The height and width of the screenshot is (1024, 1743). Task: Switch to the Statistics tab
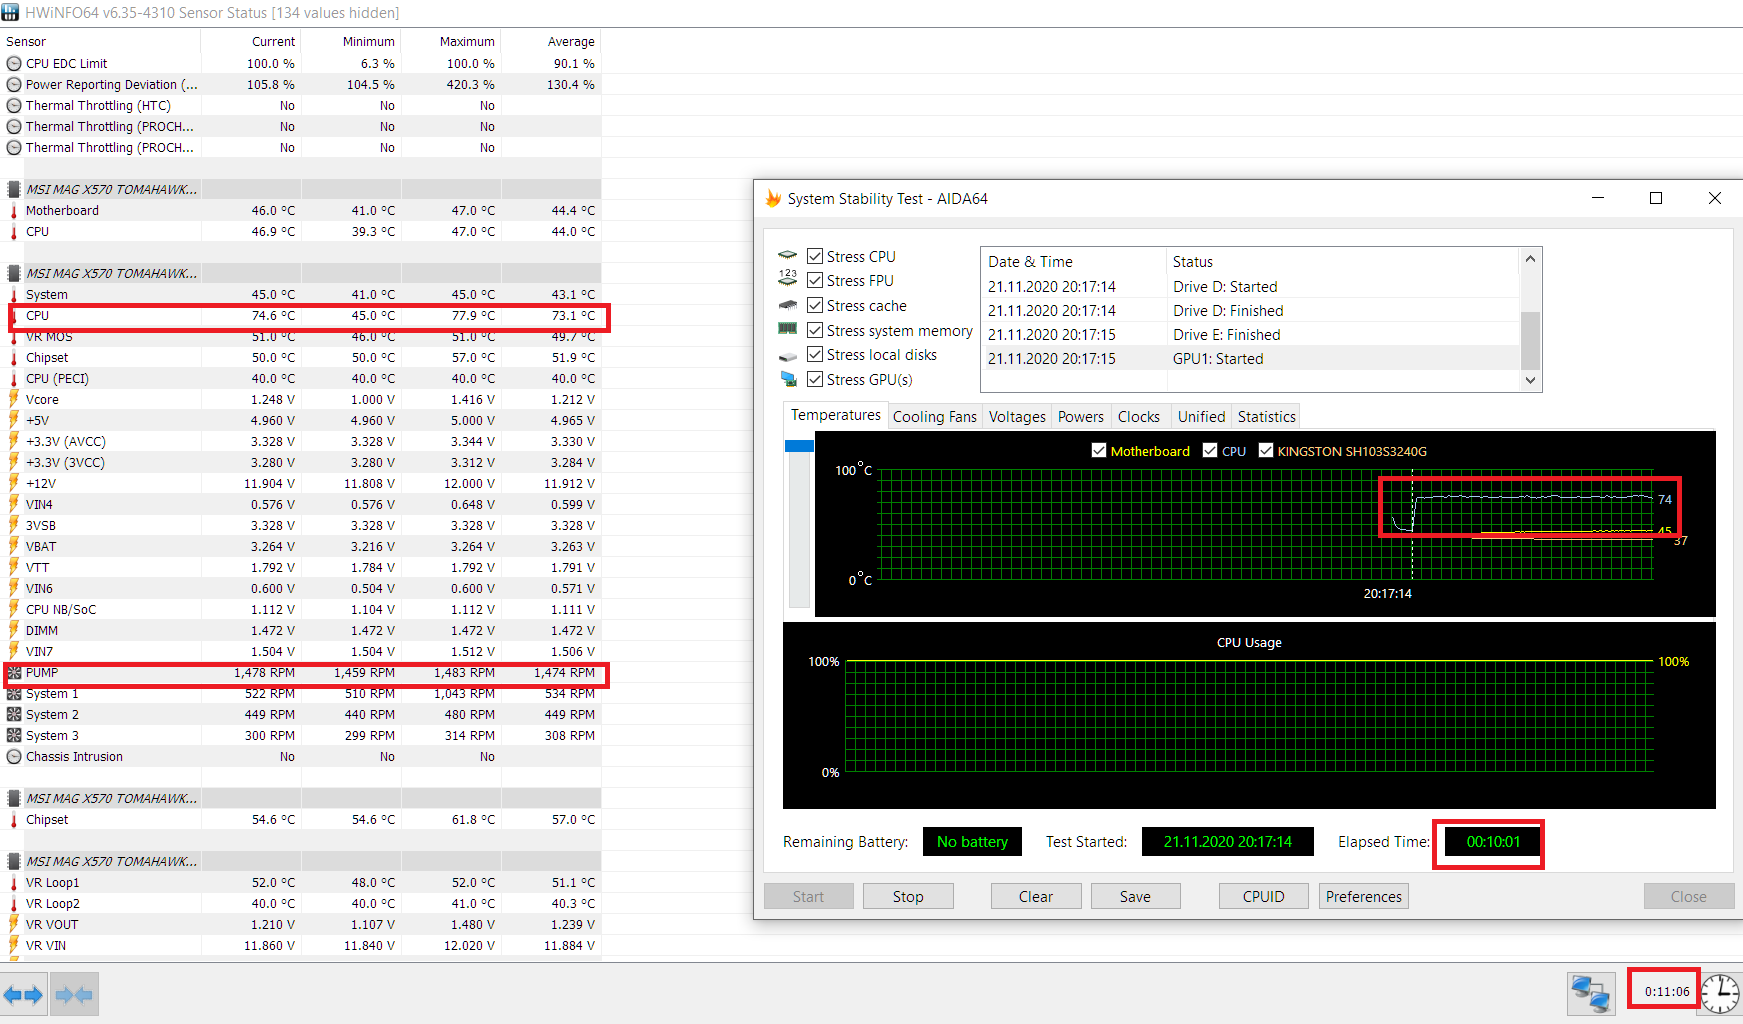(x=1266, y=416)
